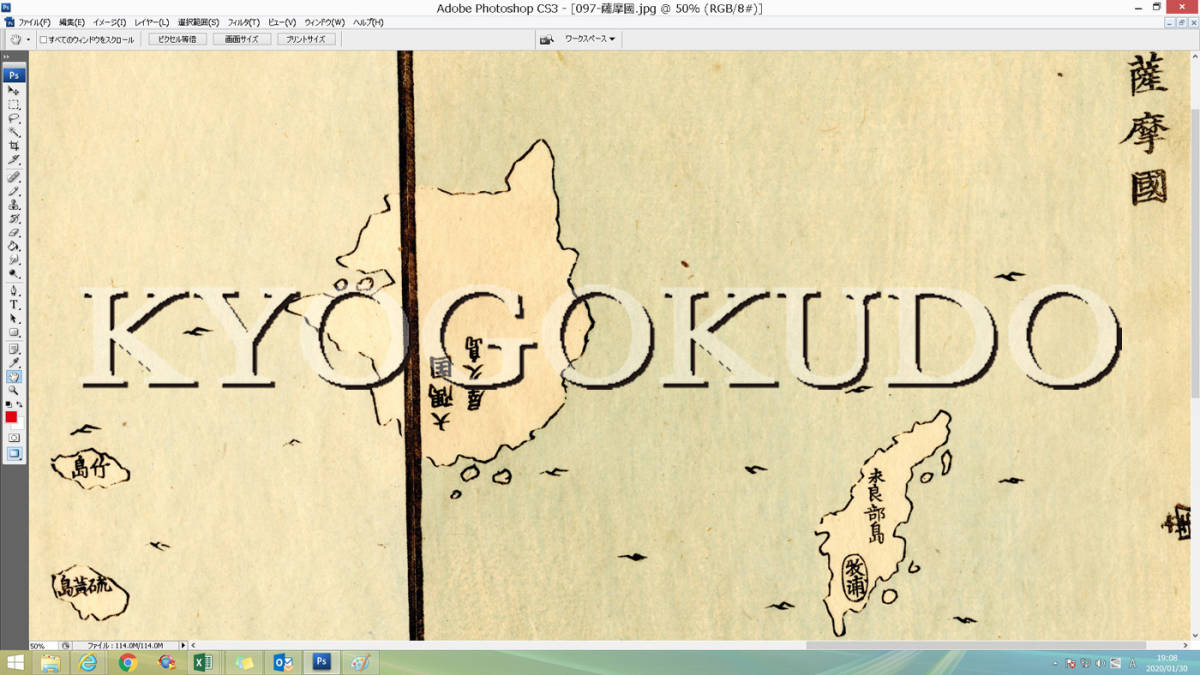The width and height of the screenshot is (1200, 675).
Task: Change the screen mode
Action: coord(14,453)
